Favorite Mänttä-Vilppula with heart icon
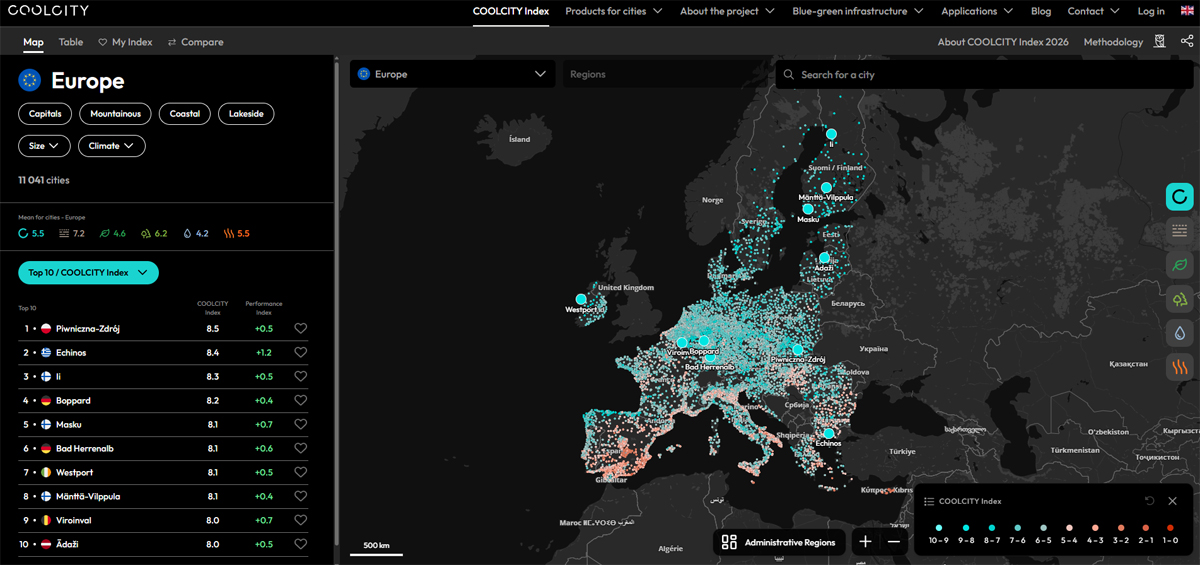1200x565 pixels. tap(300, 497)
